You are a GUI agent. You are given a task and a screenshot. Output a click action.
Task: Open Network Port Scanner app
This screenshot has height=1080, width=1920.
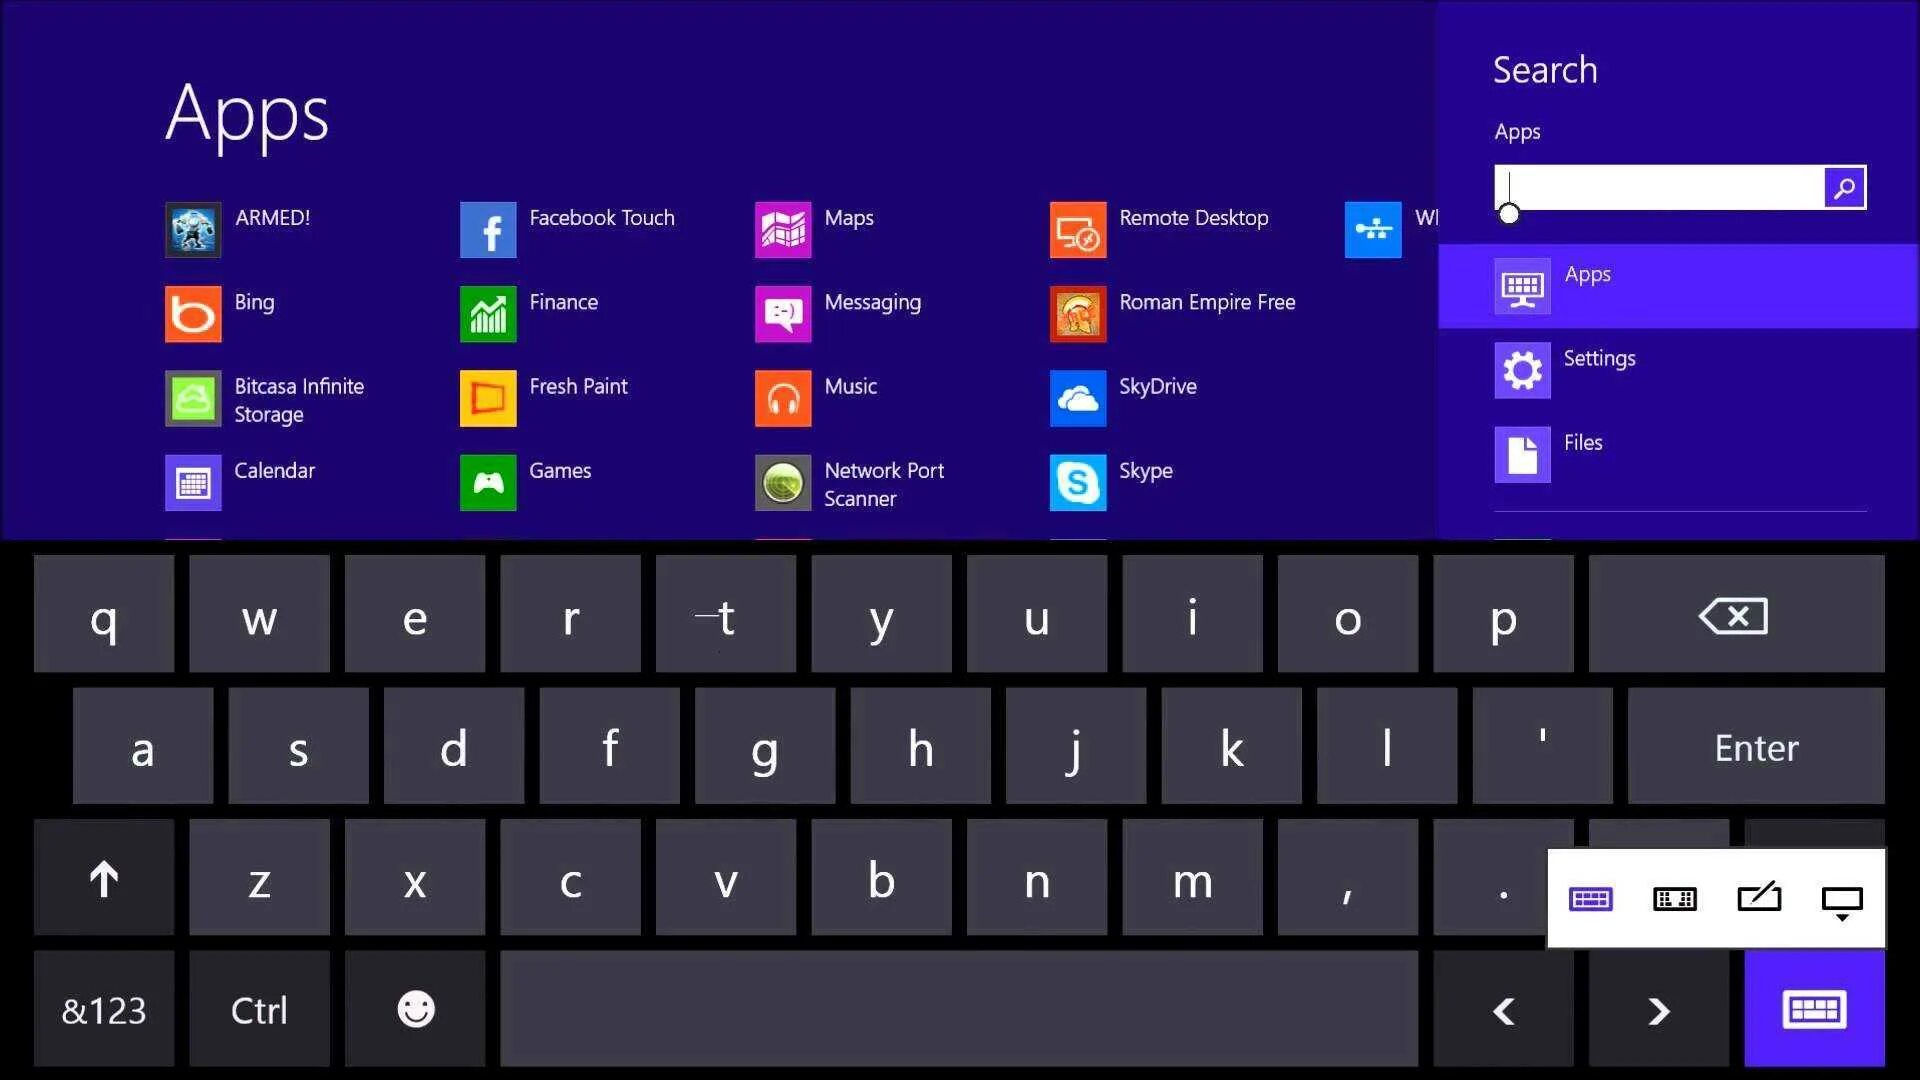pos(782,483)
